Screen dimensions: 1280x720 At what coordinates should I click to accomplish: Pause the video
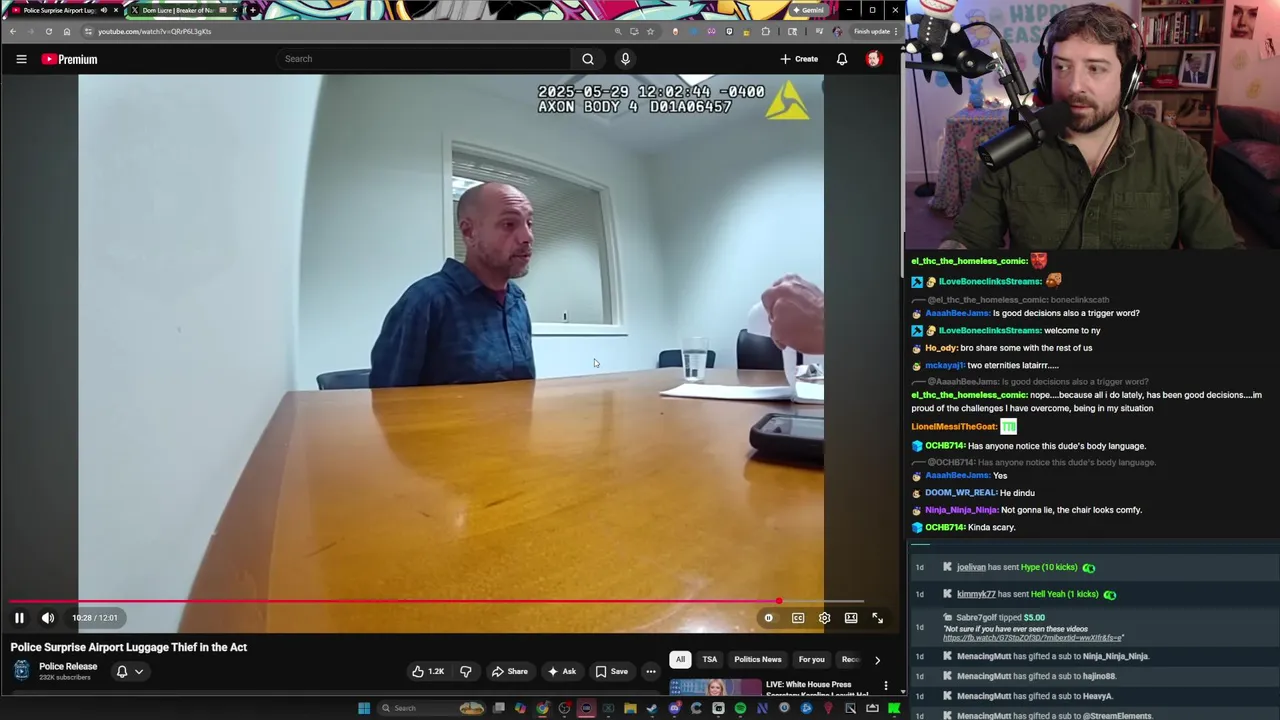pos(19,618)
